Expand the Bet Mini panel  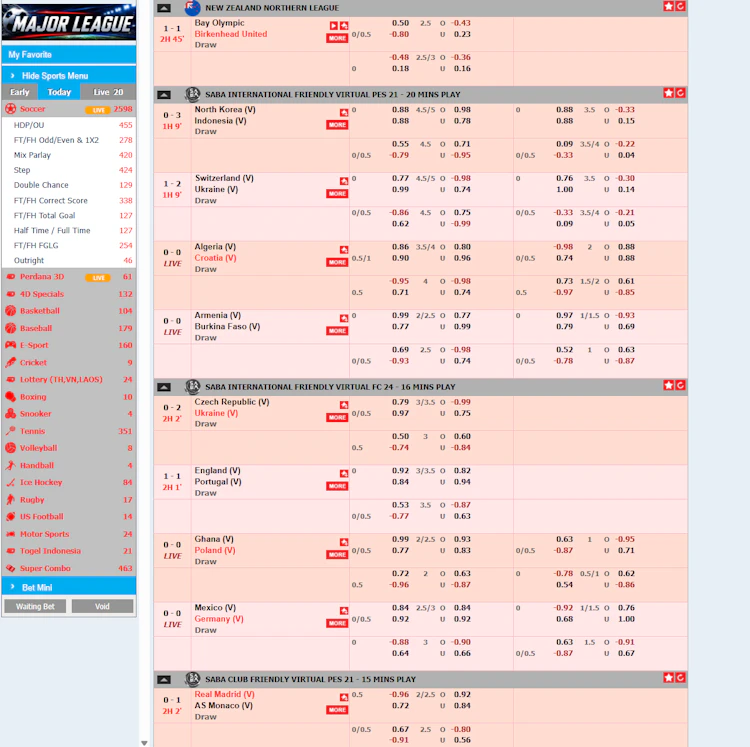pos(69,587)
